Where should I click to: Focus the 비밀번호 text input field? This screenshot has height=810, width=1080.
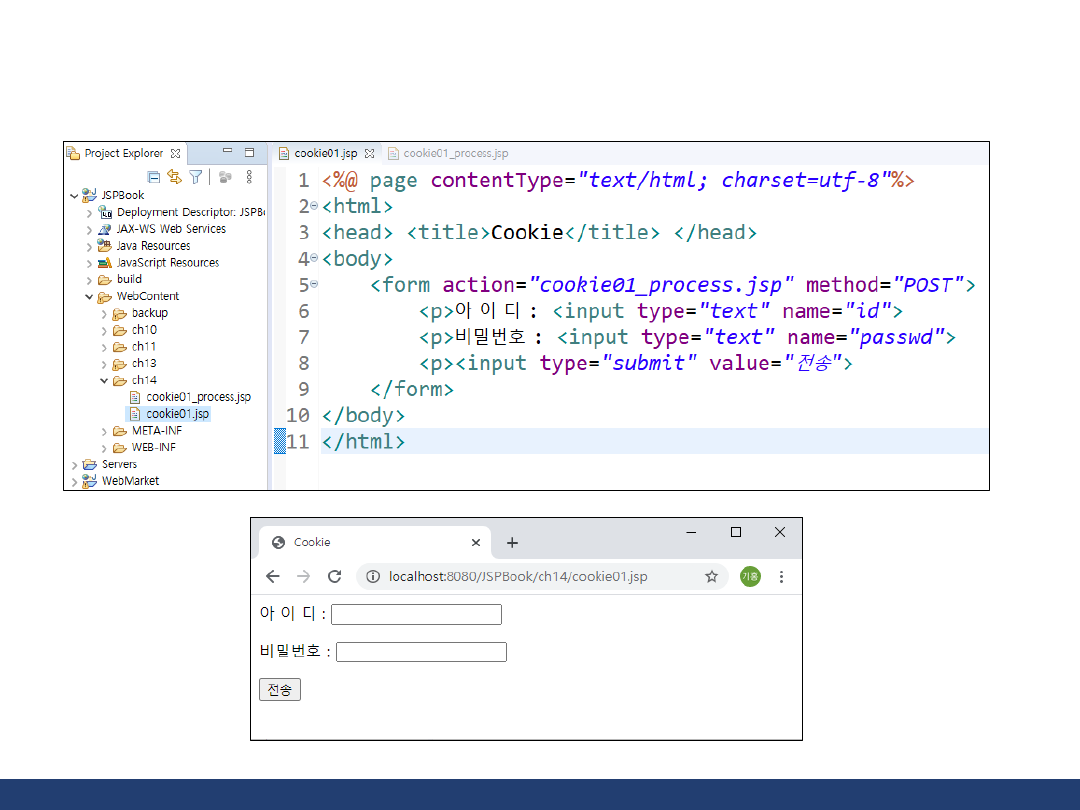[x=421, y=652]
